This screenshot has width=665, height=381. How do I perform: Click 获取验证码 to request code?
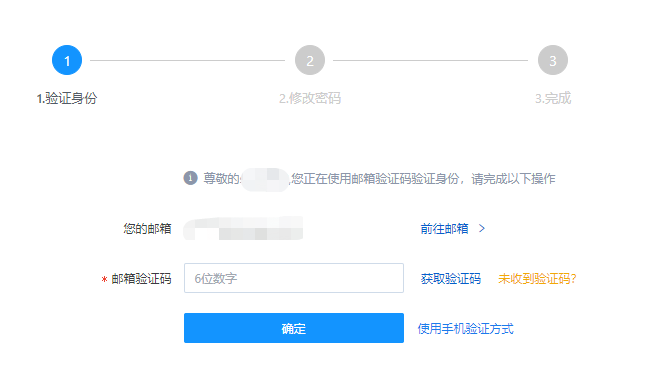[451, 279]
